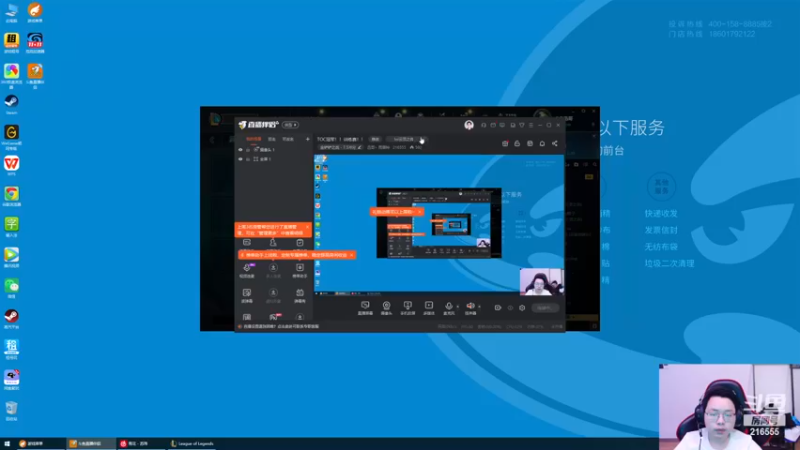This screenshot has width=800, height=450.
Task: Open the notification bell above the preview
Action: point(542,143)
